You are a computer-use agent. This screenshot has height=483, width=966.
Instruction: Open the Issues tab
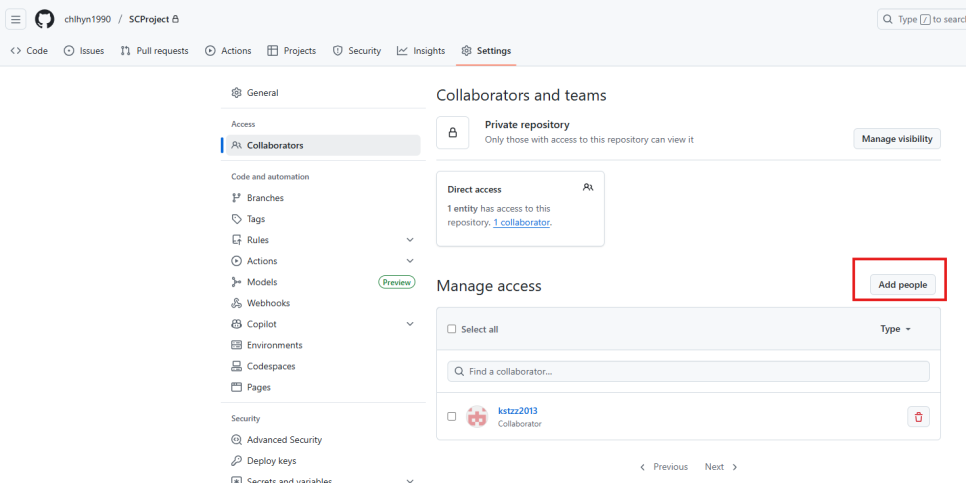pos(84,51)
